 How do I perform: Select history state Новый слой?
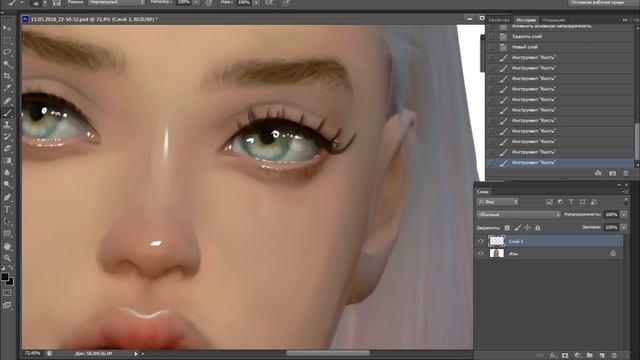click(560, 47)
